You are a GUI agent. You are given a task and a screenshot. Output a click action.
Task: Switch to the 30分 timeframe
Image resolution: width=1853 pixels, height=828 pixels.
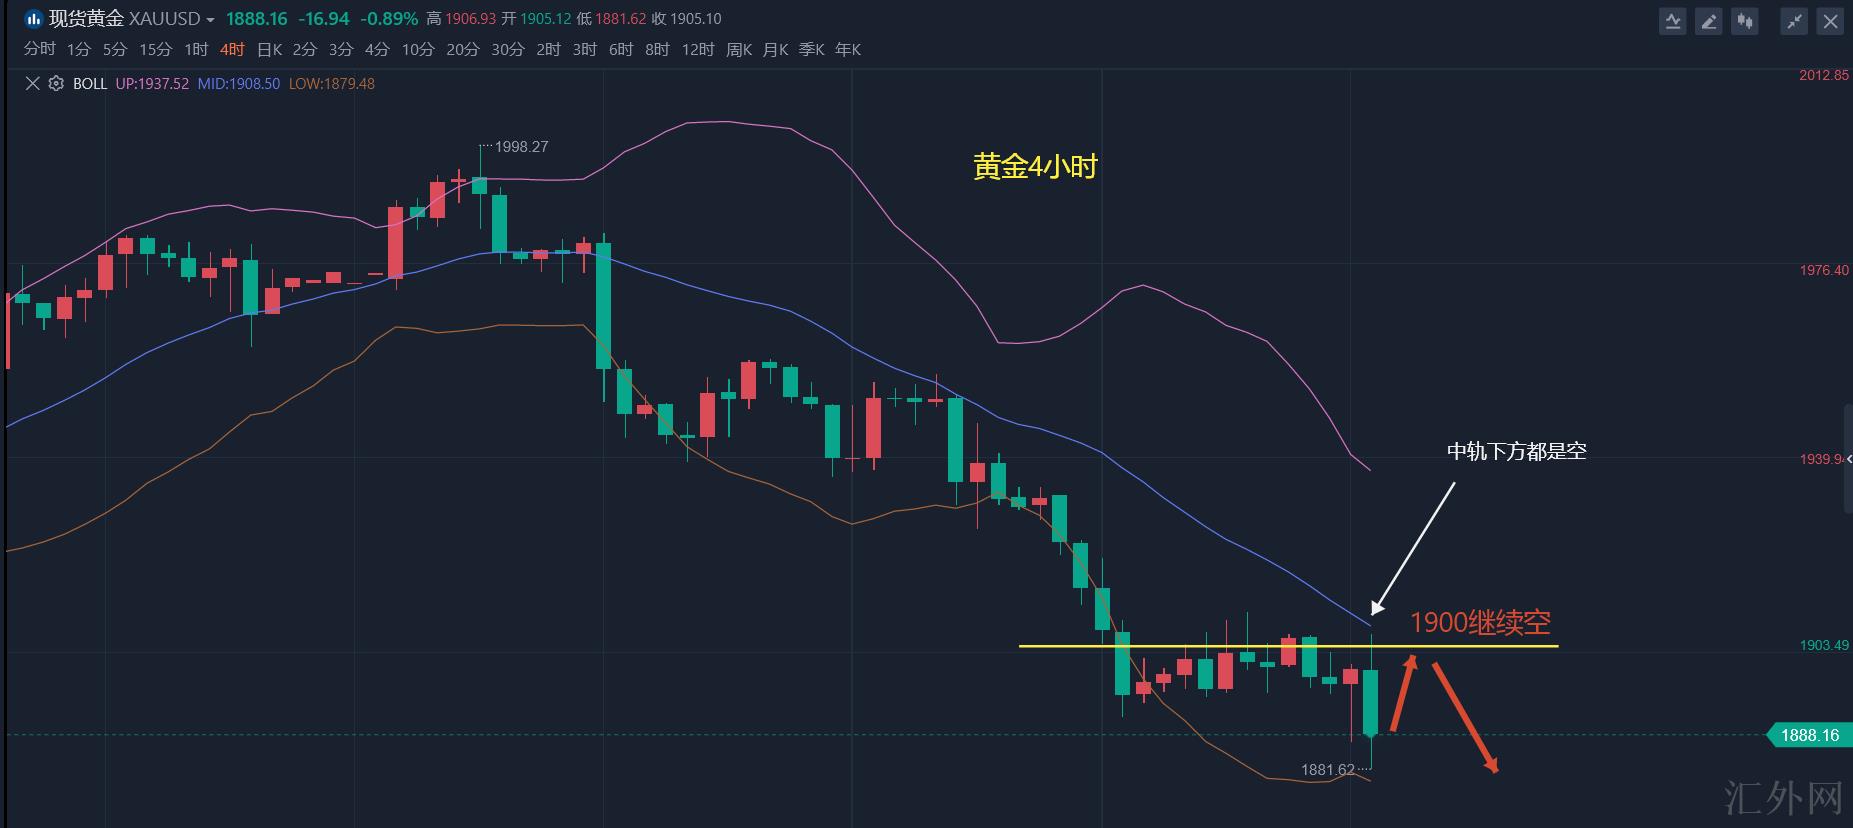[507, 50]
